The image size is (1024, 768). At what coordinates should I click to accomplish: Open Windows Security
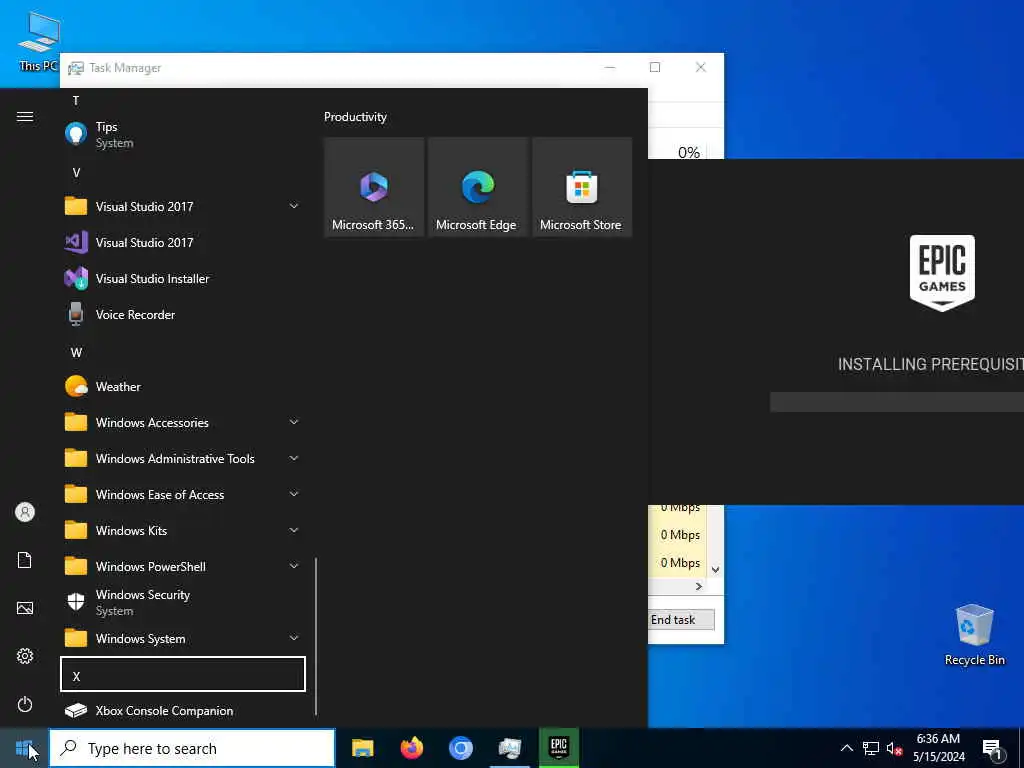pos(182,602)
